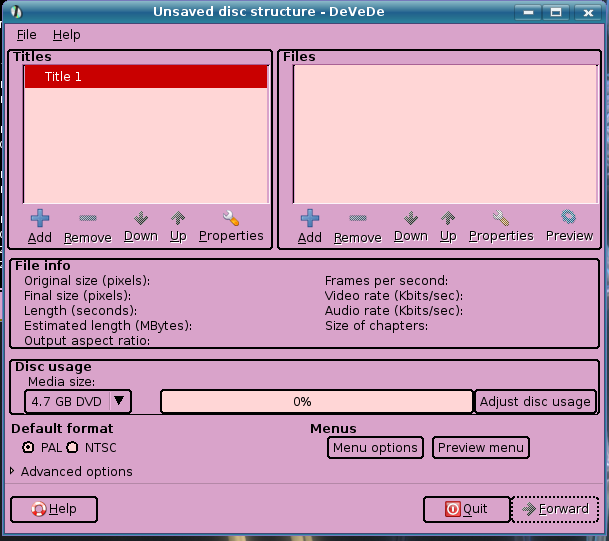Viewport: 609px width, 541px height.
Task: Click the Adjust disc usage button
Action: 535,401
